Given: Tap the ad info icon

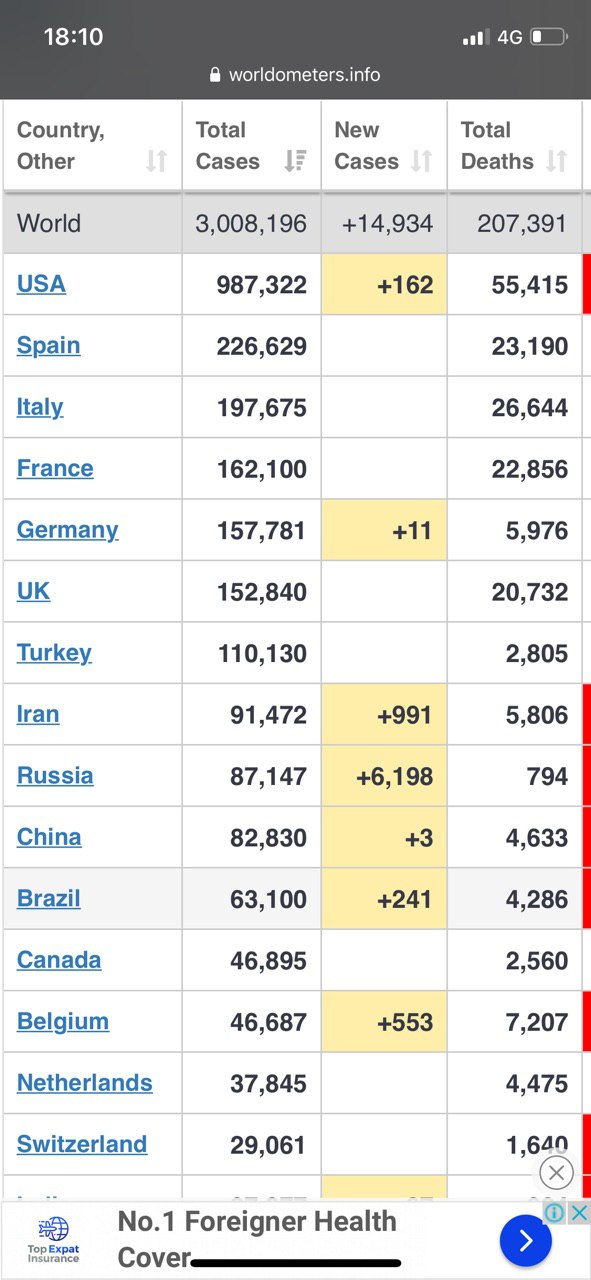Looking at the screenshot, I should 554,1213.
